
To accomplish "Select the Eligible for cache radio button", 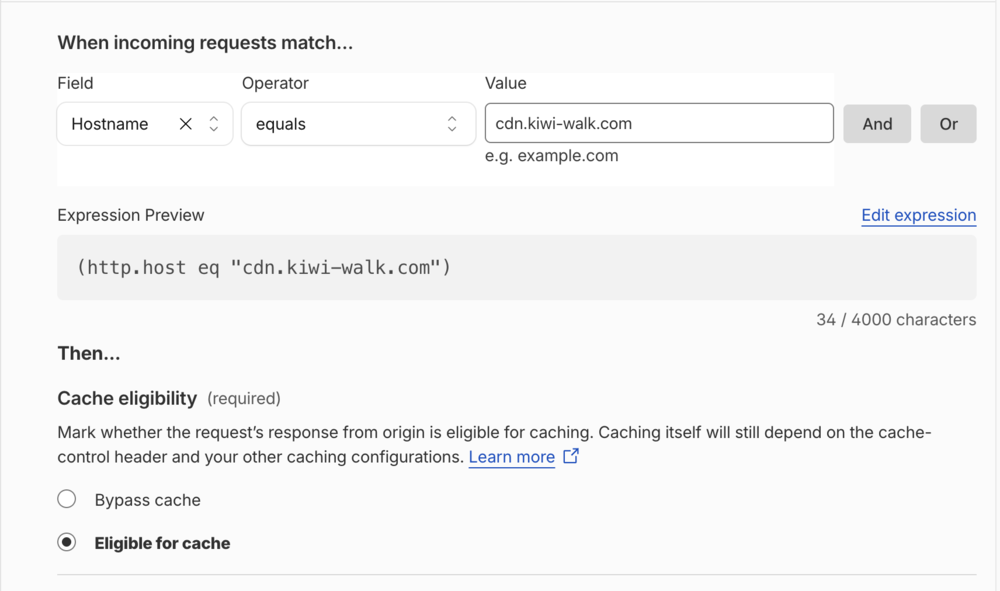I will point(67,543).
